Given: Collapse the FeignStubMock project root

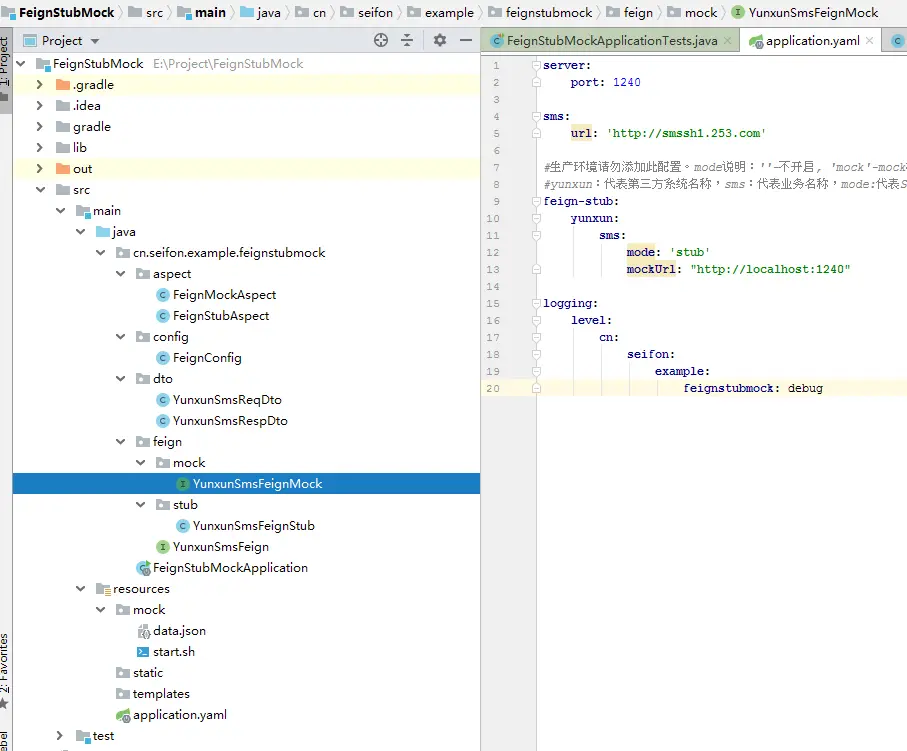Looking at the screenshot, I should 21,64.
